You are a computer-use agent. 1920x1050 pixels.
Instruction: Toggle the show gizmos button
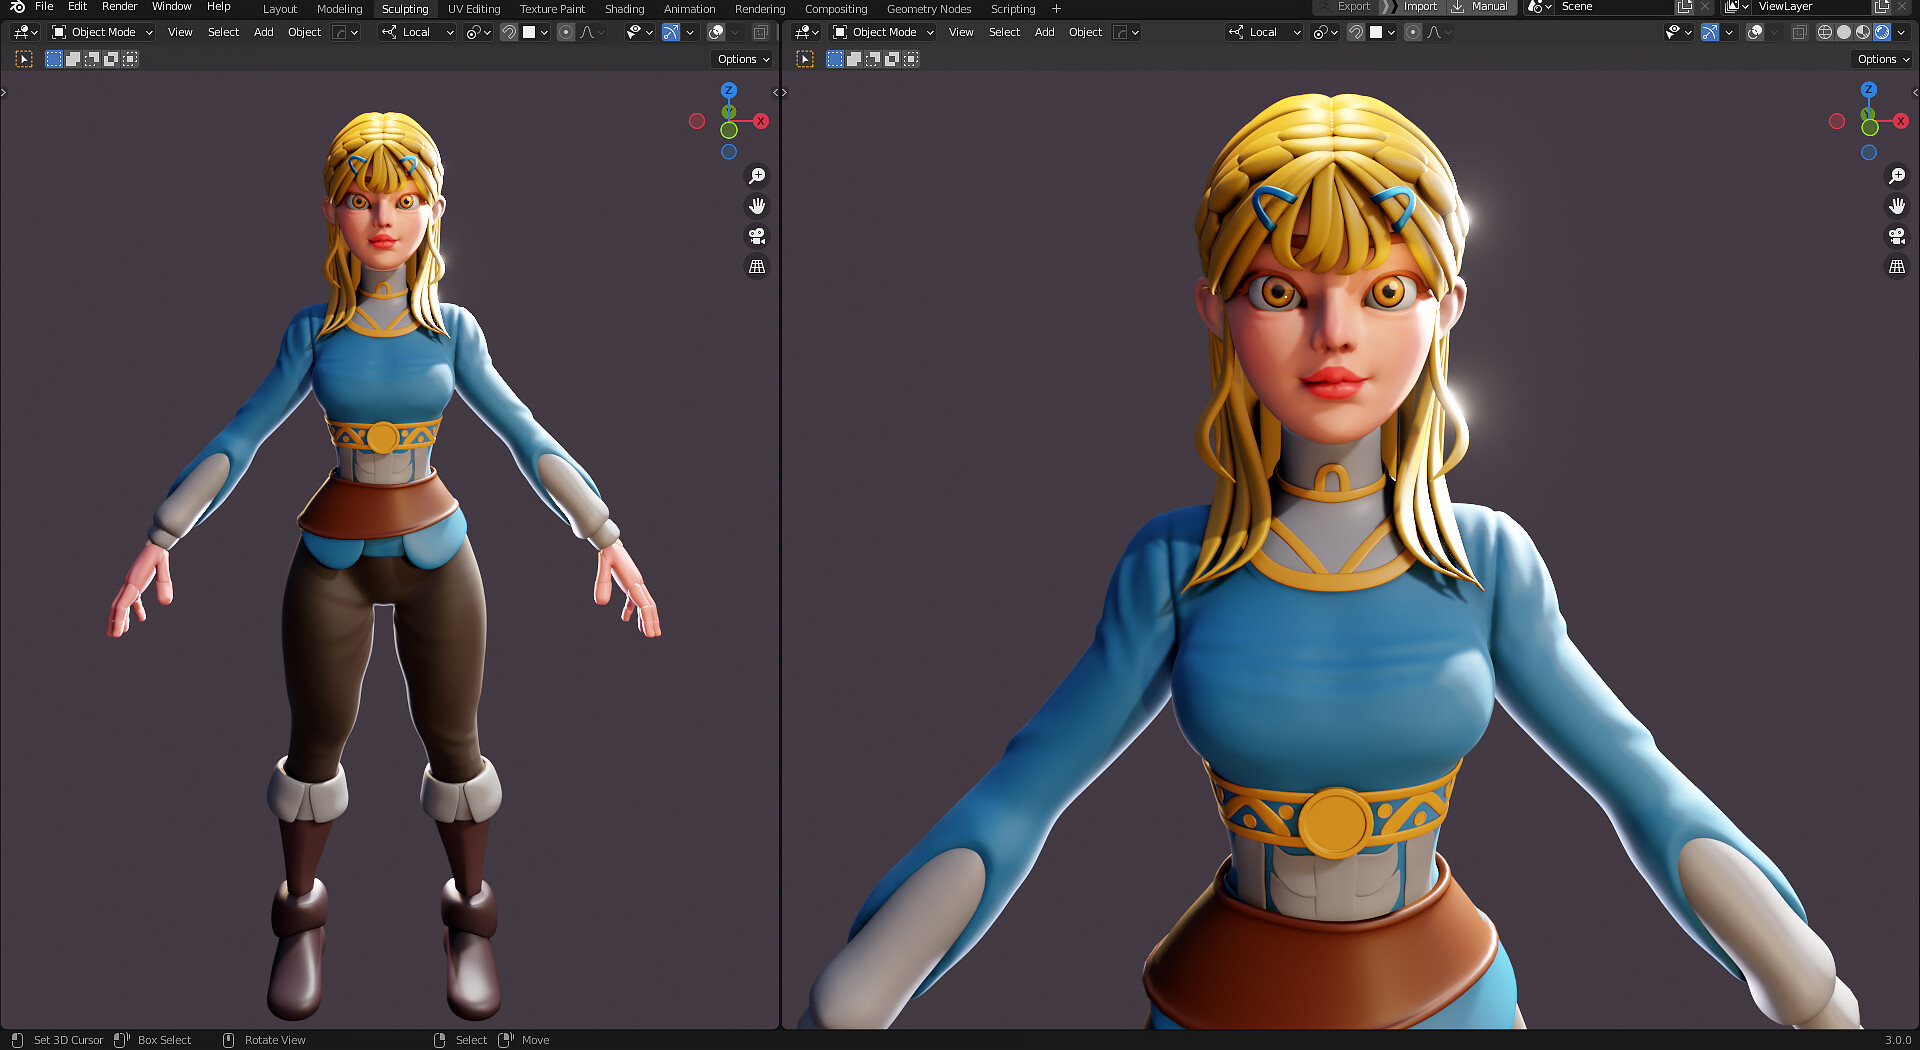[x=671, y=32]
